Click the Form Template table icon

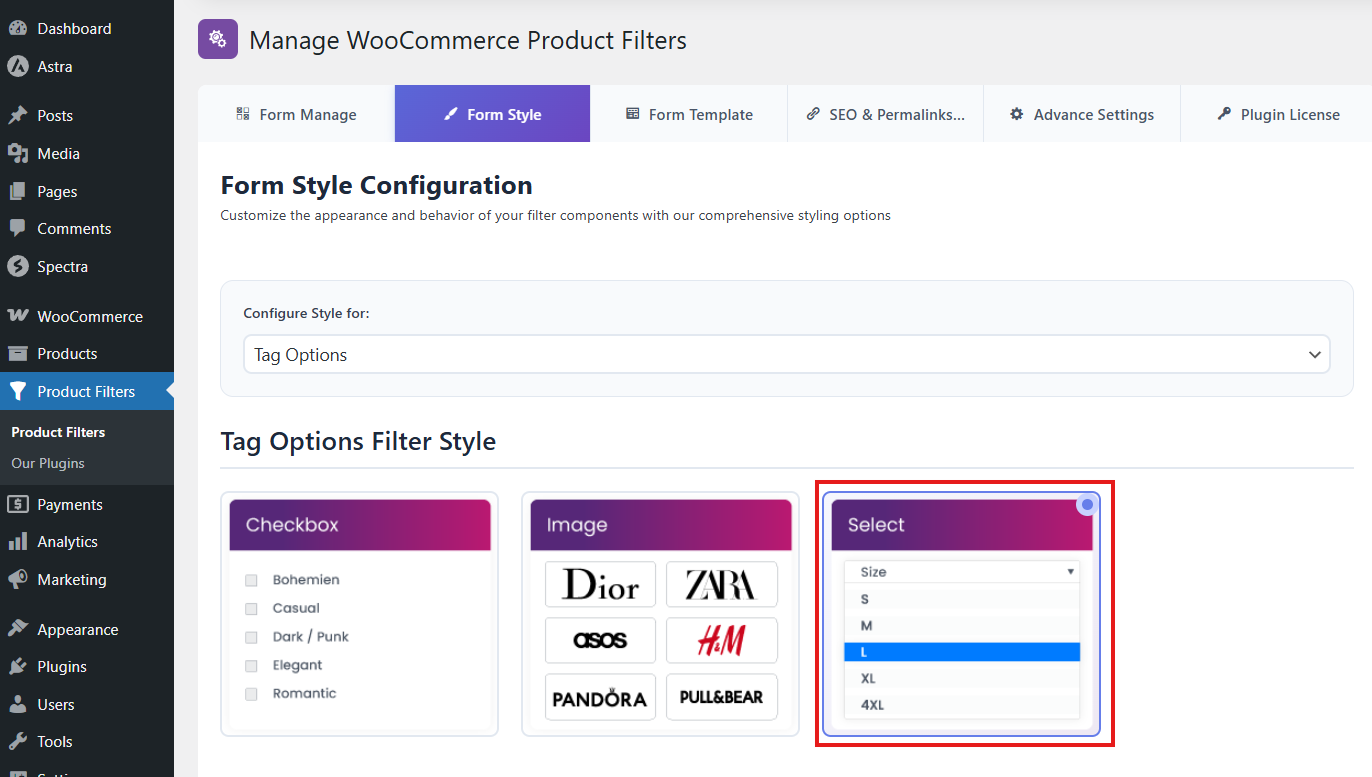[x=632, y=114]
